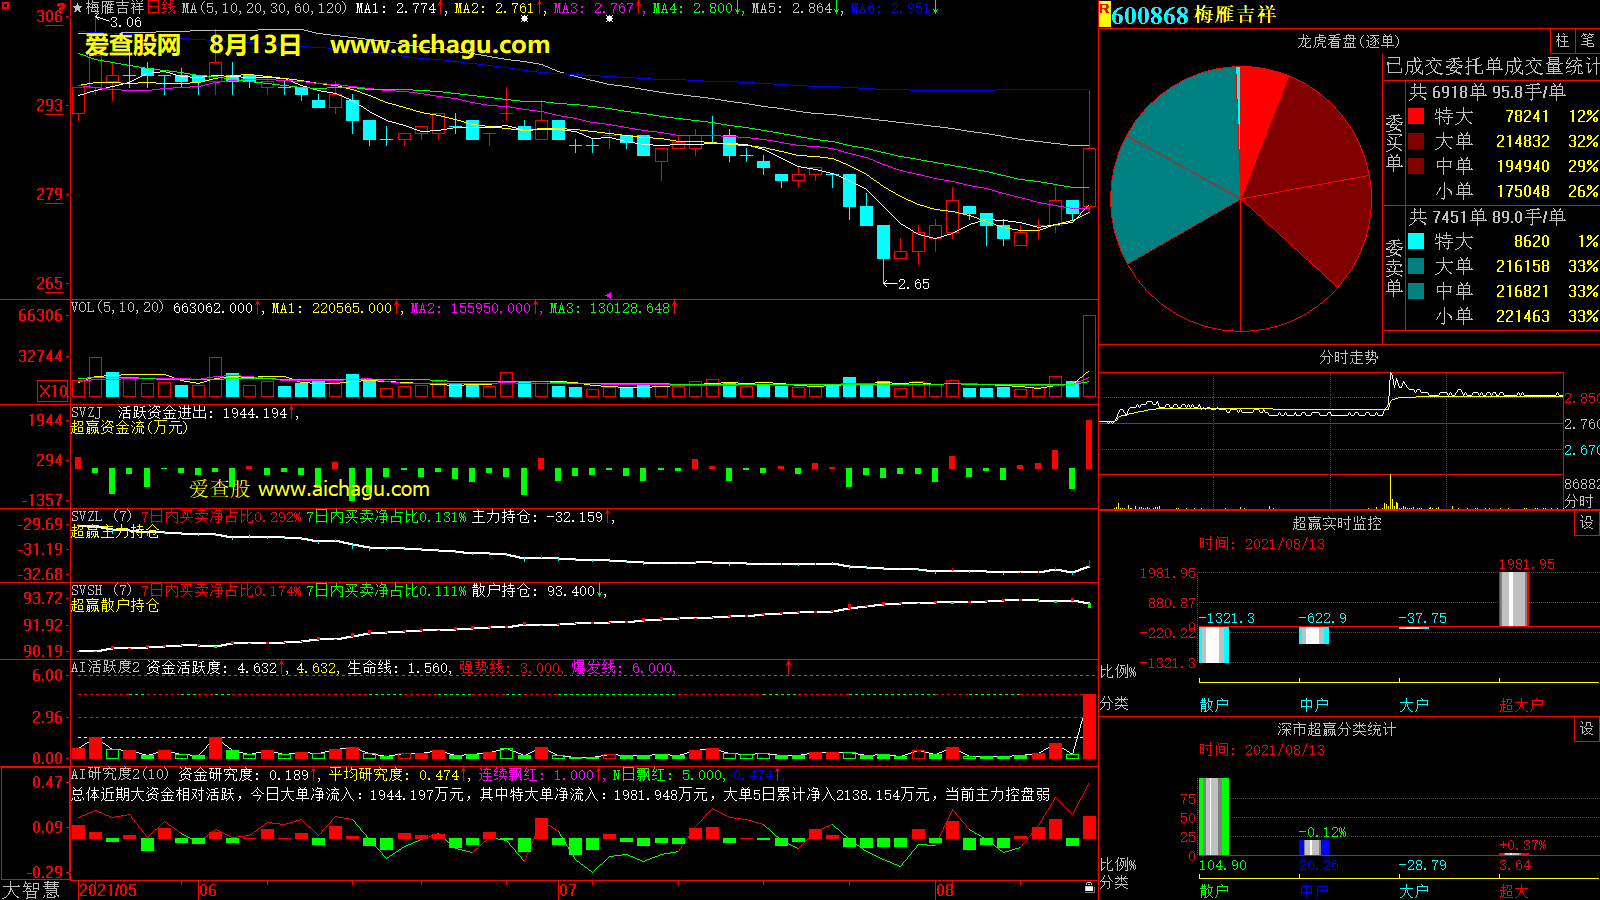This screenshot has width=1600, height=900.
Task: Click the 超大户 category in 超赢实时监控
Action: point(1520,705)
